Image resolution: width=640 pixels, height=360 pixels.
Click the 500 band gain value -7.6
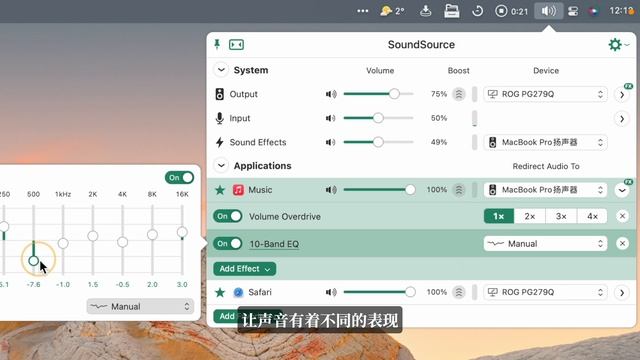33,284
